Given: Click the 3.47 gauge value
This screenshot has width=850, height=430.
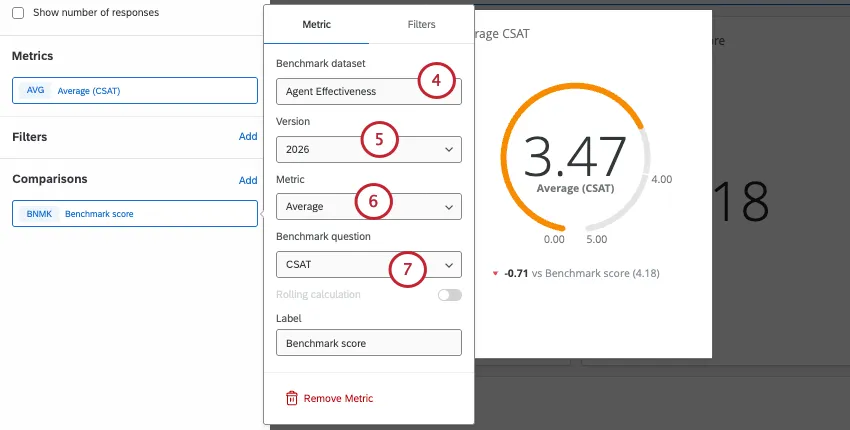Looking at the screenshot, I should (575, 156).
